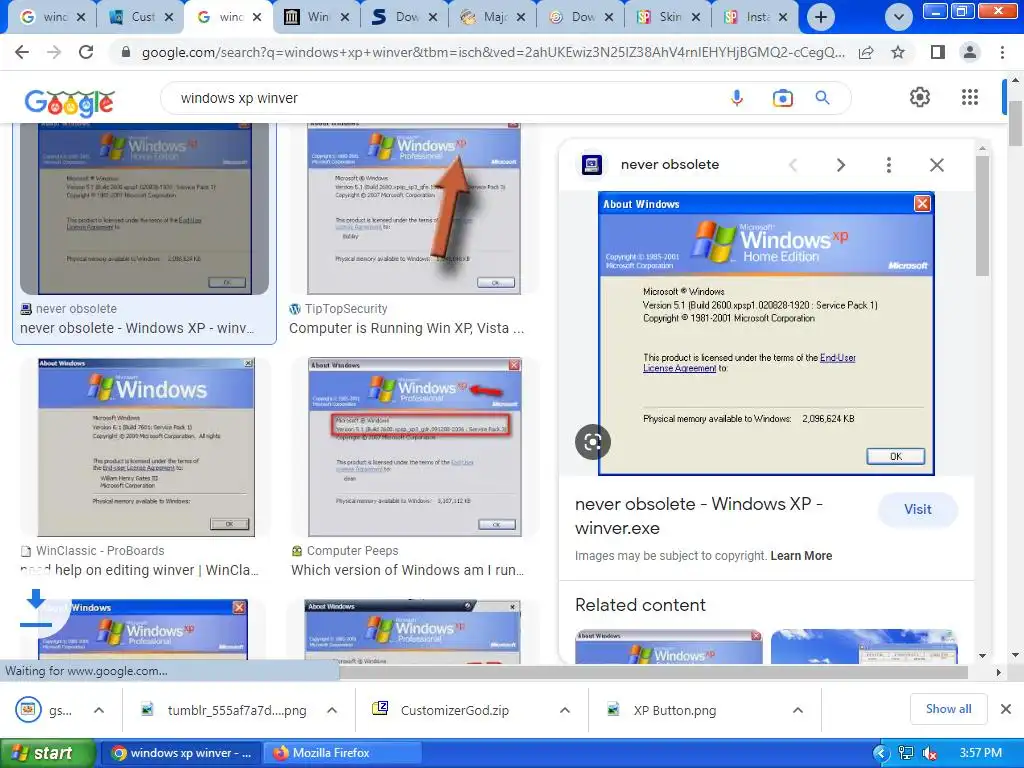Image resolution: width=1024 pixels, height=768 pixels.
Task: Click the browser forward arrow
Action: pyautogui.click(x=54, y=52)
